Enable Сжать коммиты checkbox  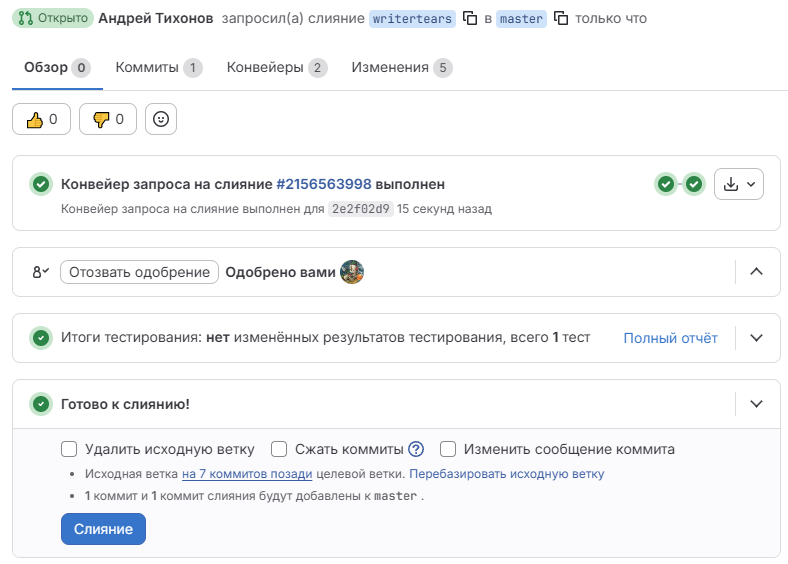click(279, 449)
